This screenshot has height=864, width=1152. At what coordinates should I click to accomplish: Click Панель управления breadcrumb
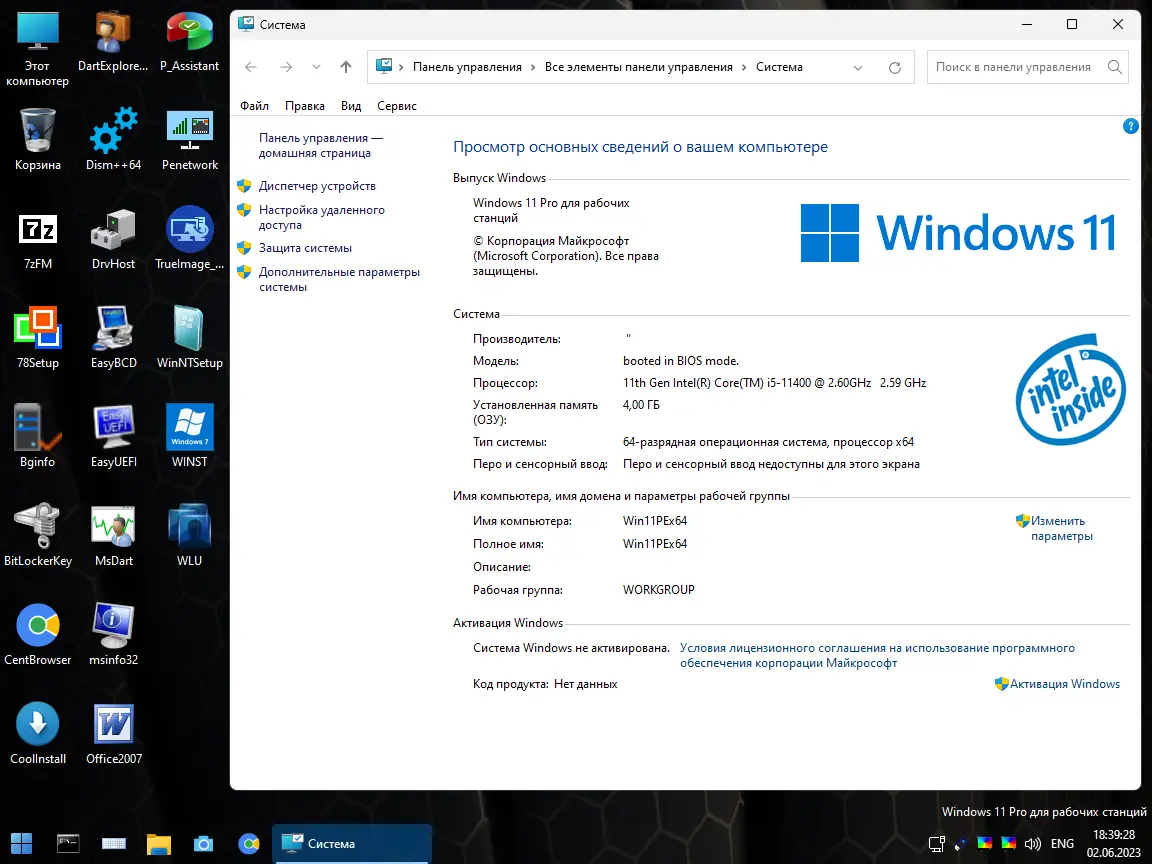467,67
